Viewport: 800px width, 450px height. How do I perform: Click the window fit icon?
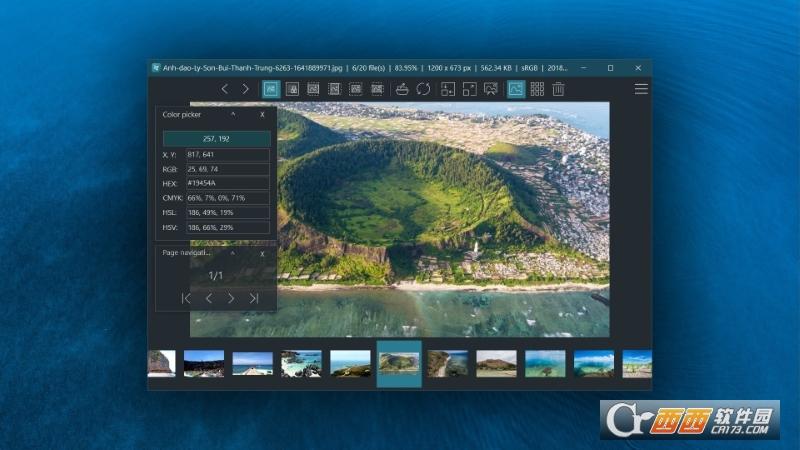pyautogui.click(x=448, y=89)
